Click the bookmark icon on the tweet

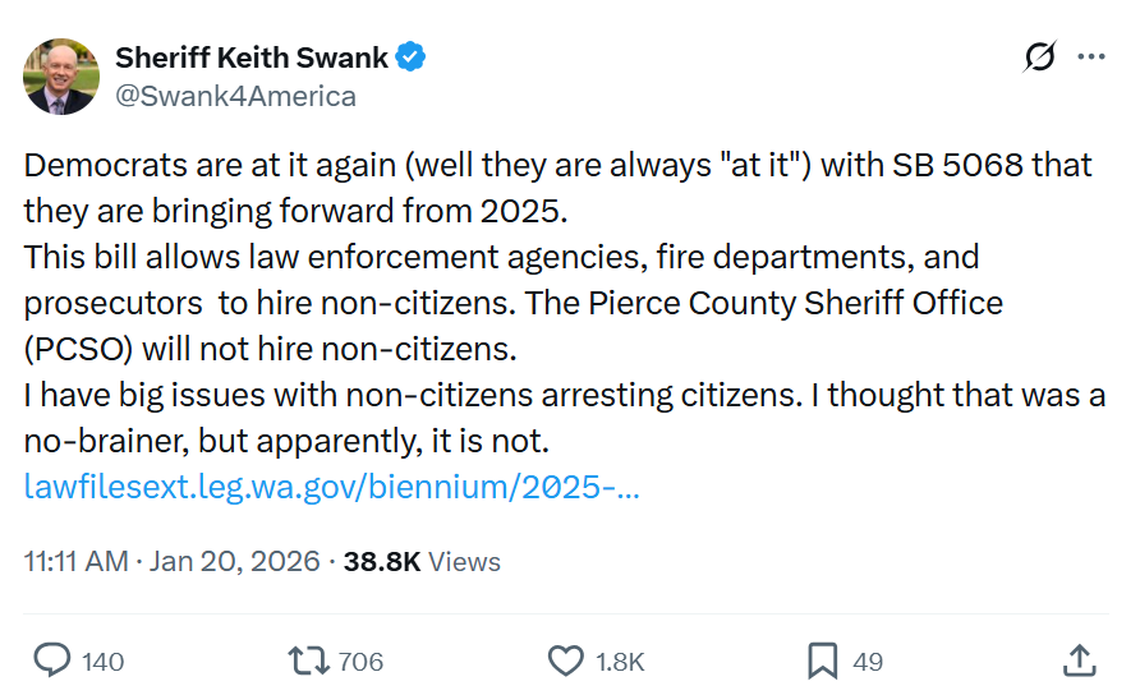822,660
